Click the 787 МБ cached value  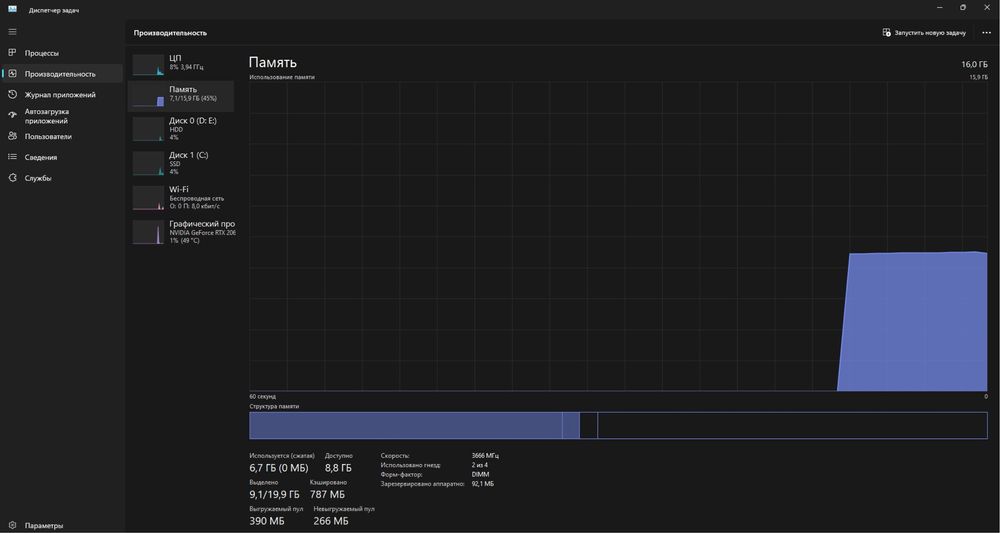tap(327, 494)
